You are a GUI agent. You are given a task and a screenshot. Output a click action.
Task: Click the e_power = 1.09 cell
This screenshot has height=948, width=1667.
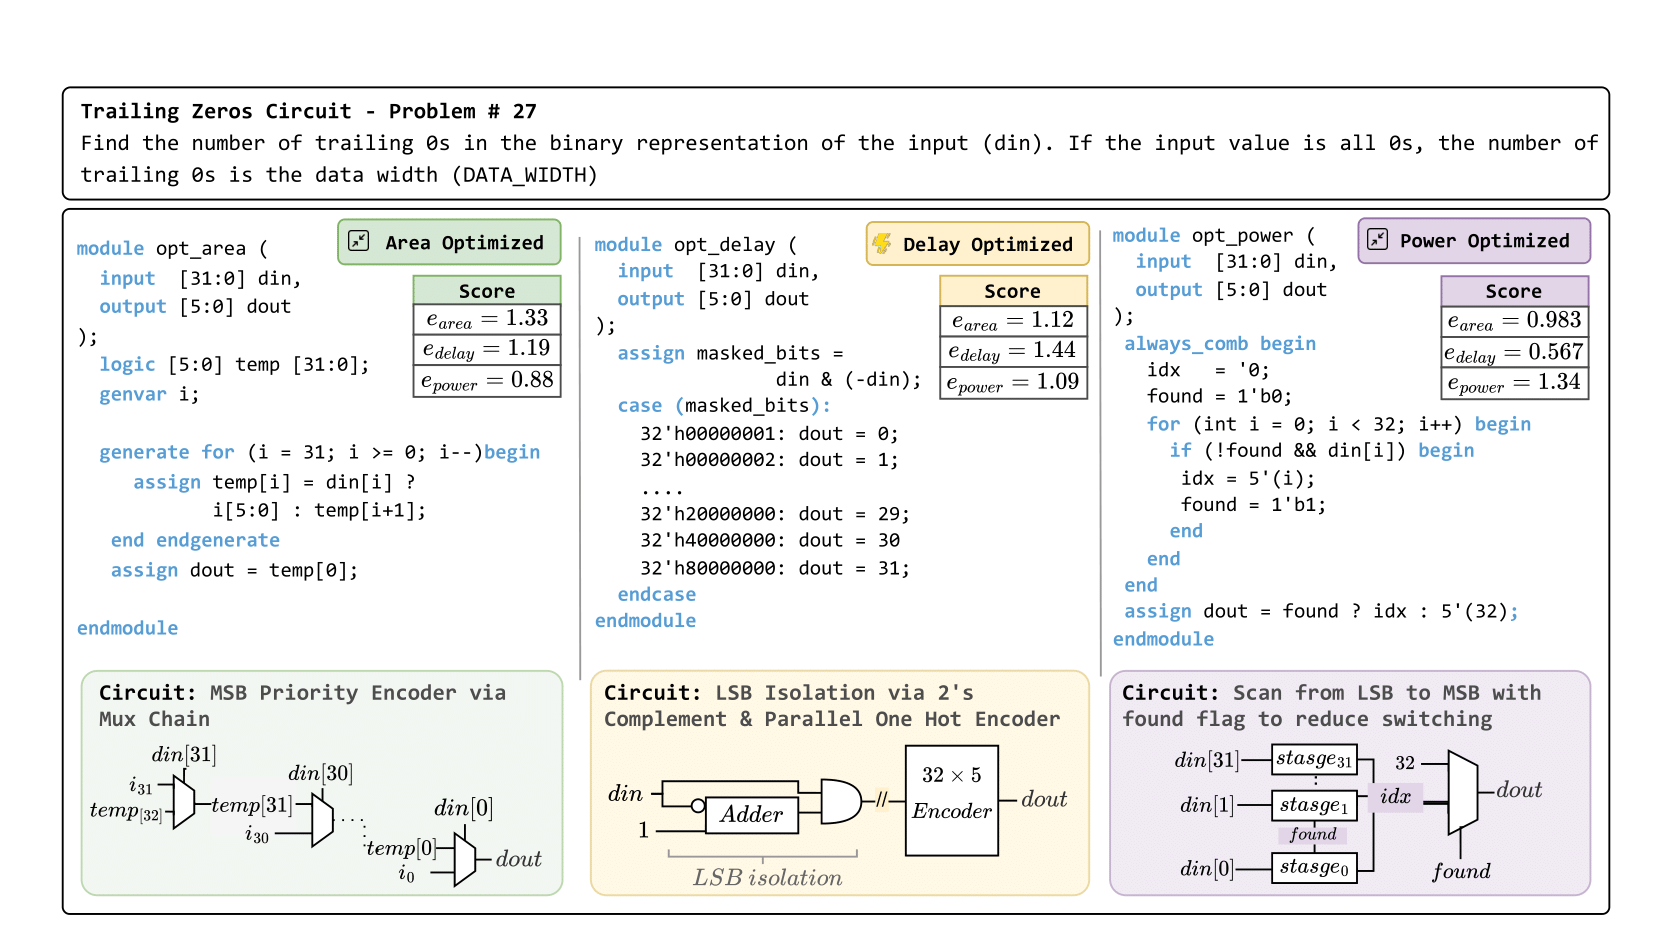tap(1013, 383)
